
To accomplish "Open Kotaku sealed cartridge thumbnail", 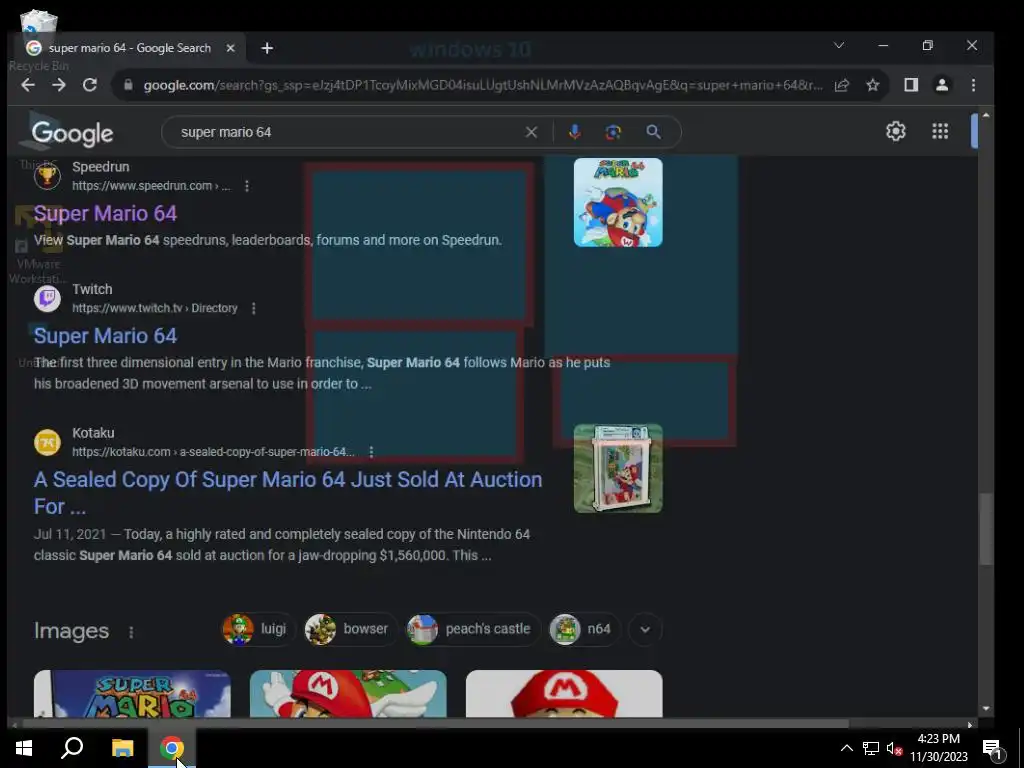I will [618, 469].
